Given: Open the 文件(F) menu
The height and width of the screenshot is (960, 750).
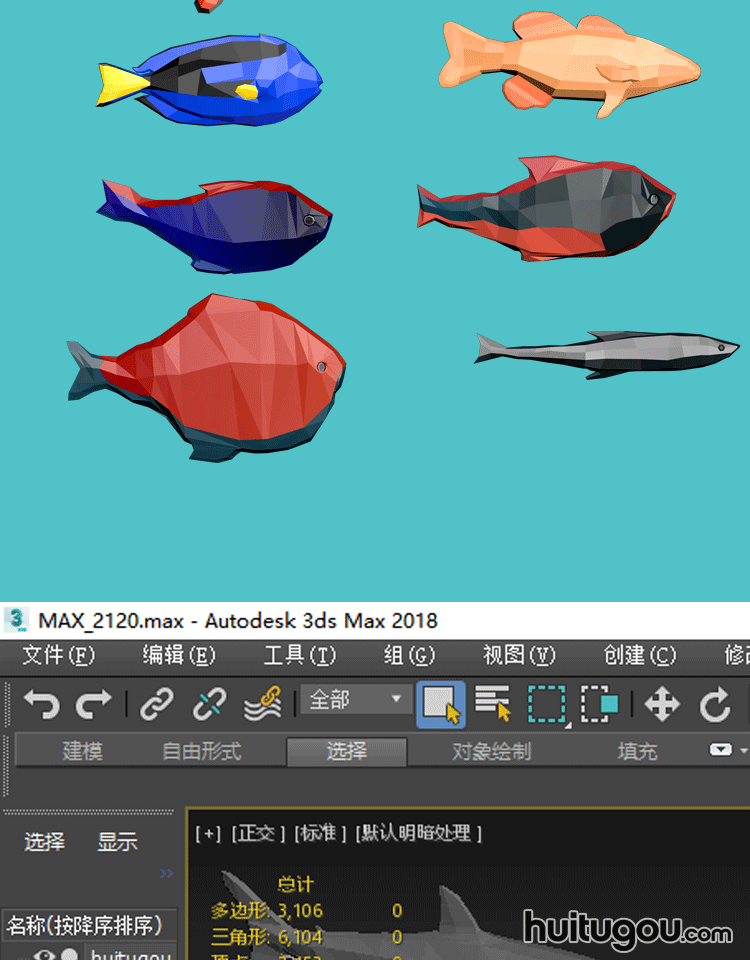Looking at the screenshot, I should 58,655.
